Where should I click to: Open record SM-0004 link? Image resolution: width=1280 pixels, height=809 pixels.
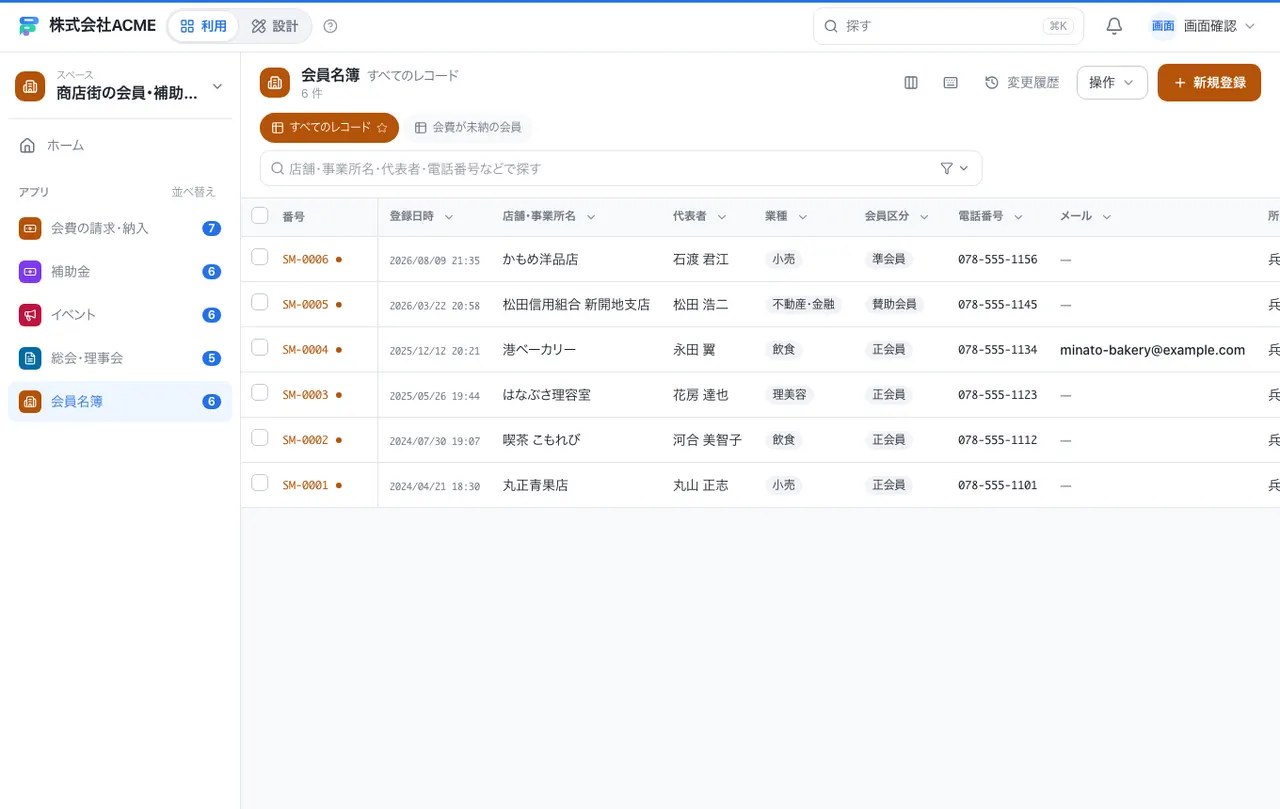click(305, 349)
